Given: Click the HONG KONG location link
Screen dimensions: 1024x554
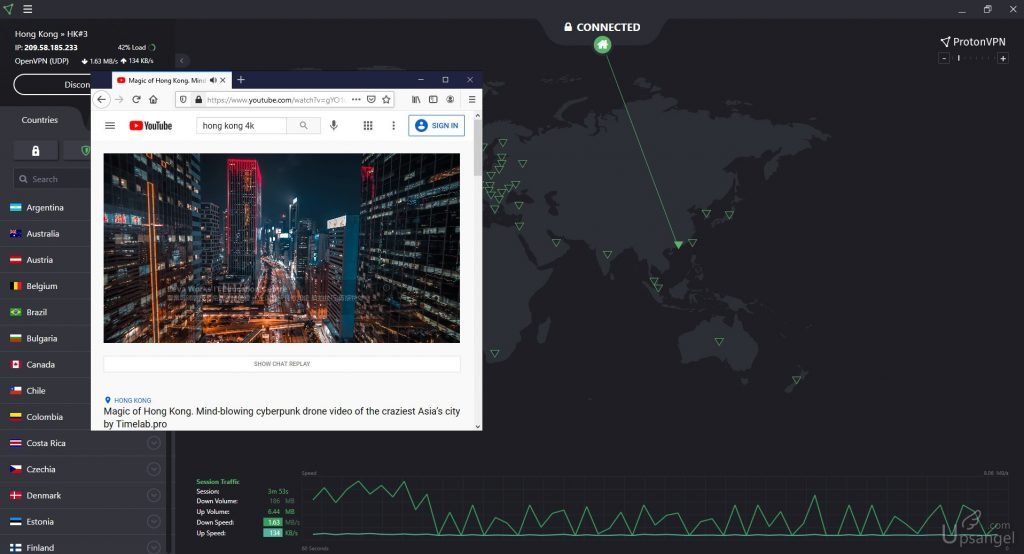Looking at the screenshot, I should [x=133, y=400].
